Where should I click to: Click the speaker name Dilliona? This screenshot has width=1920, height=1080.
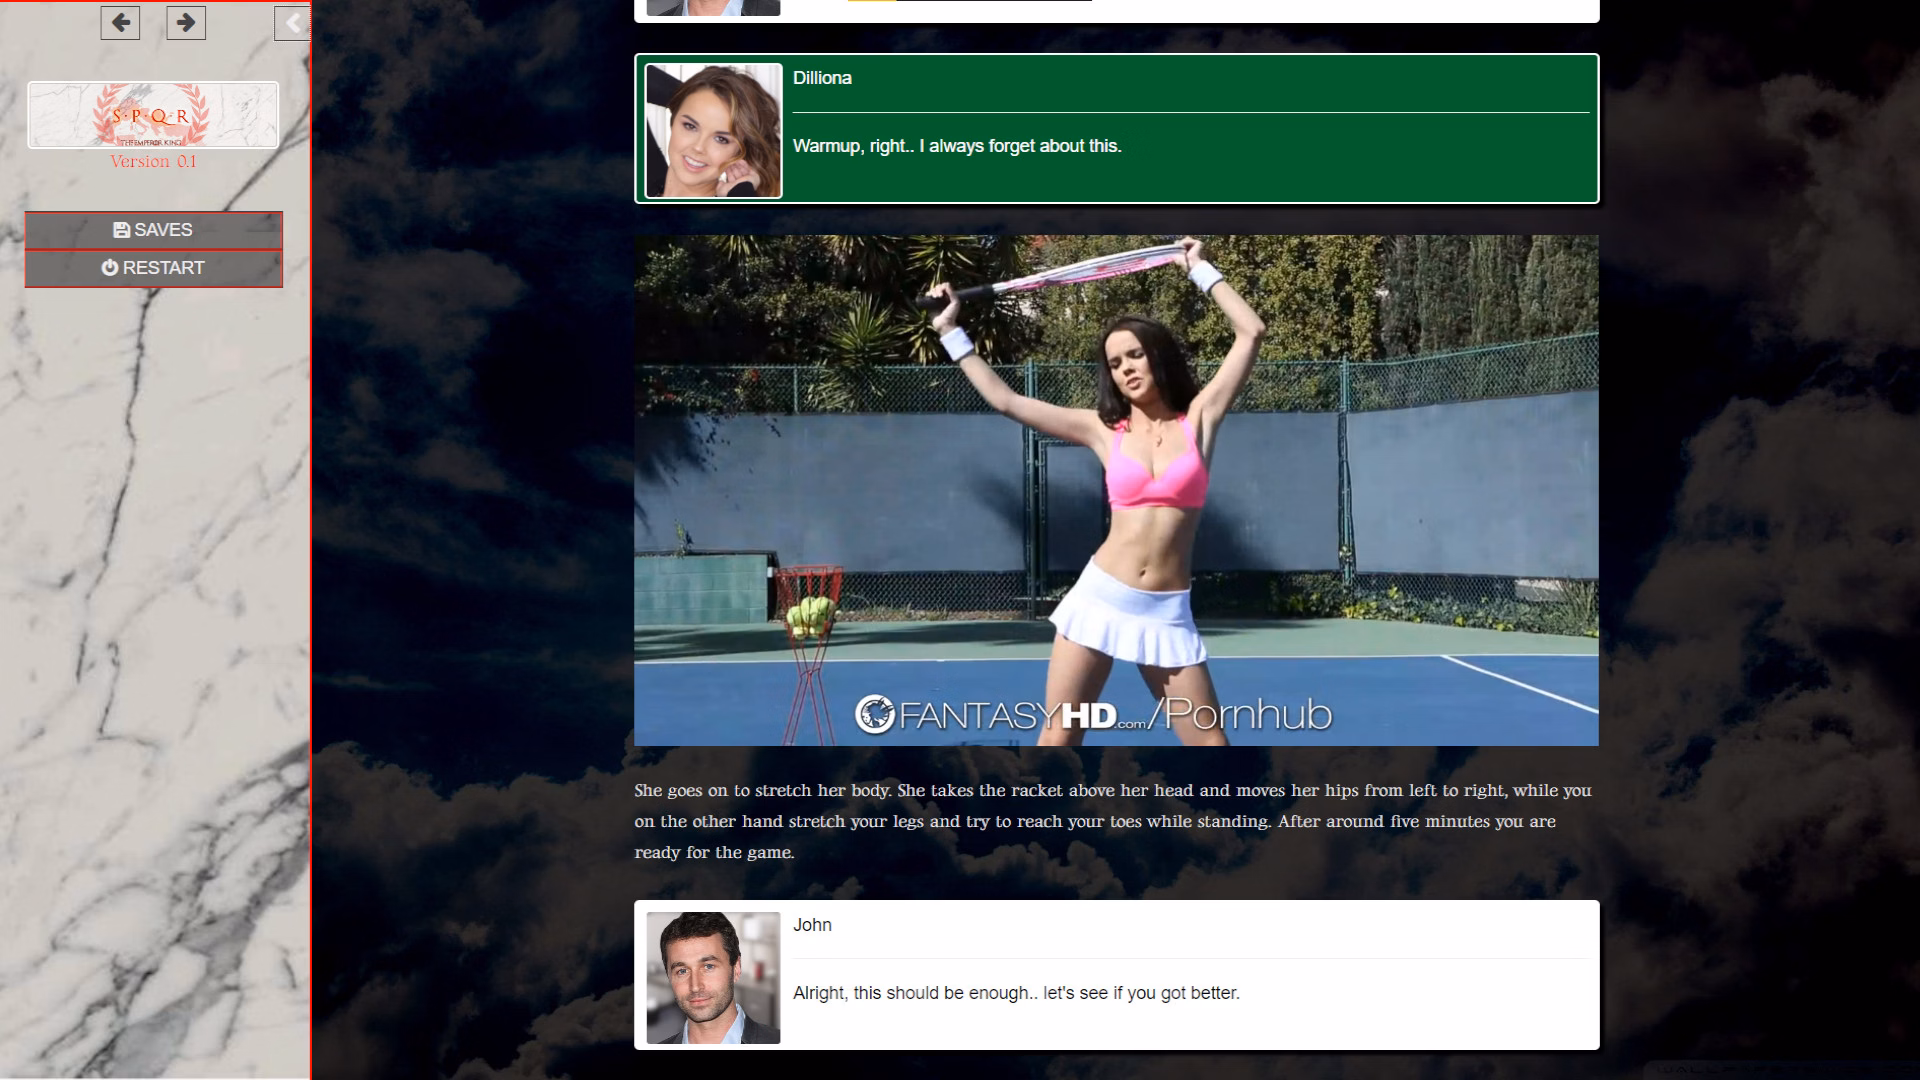[822, 78]
